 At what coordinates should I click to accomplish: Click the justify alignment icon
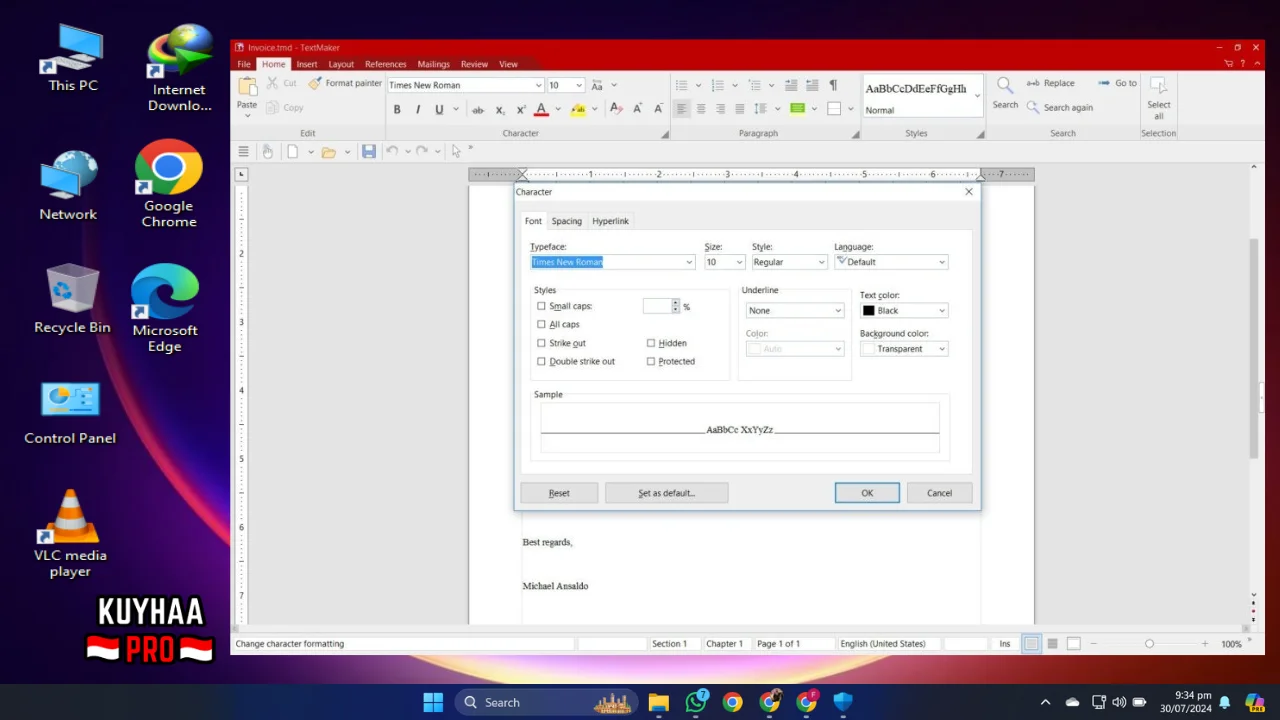coord(740,109)
